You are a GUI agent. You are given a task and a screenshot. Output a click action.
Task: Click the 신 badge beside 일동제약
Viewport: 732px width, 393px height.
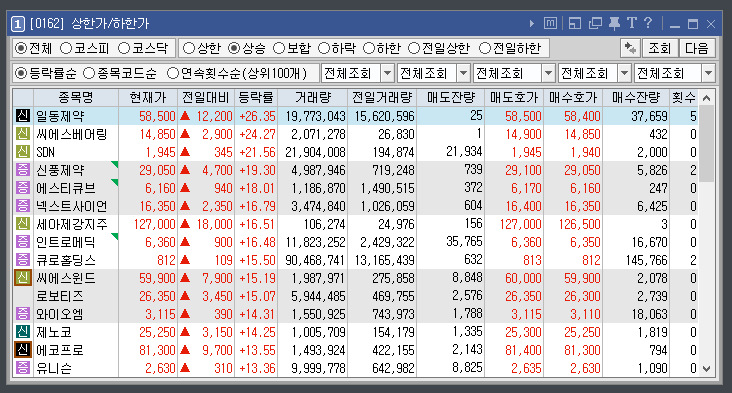click(x=23, y=116)
